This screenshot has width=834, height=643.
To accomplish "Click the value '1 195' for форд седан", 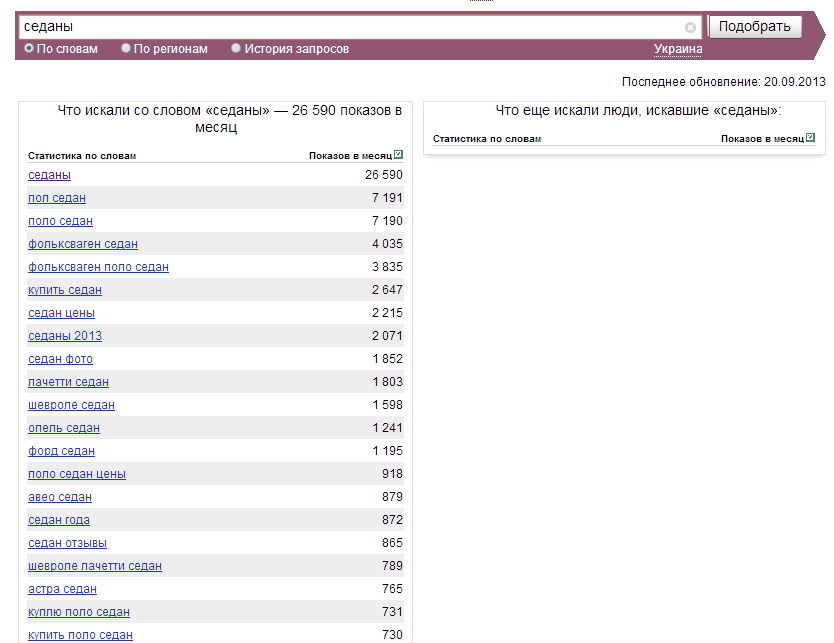I will click(x=388, y=451).
